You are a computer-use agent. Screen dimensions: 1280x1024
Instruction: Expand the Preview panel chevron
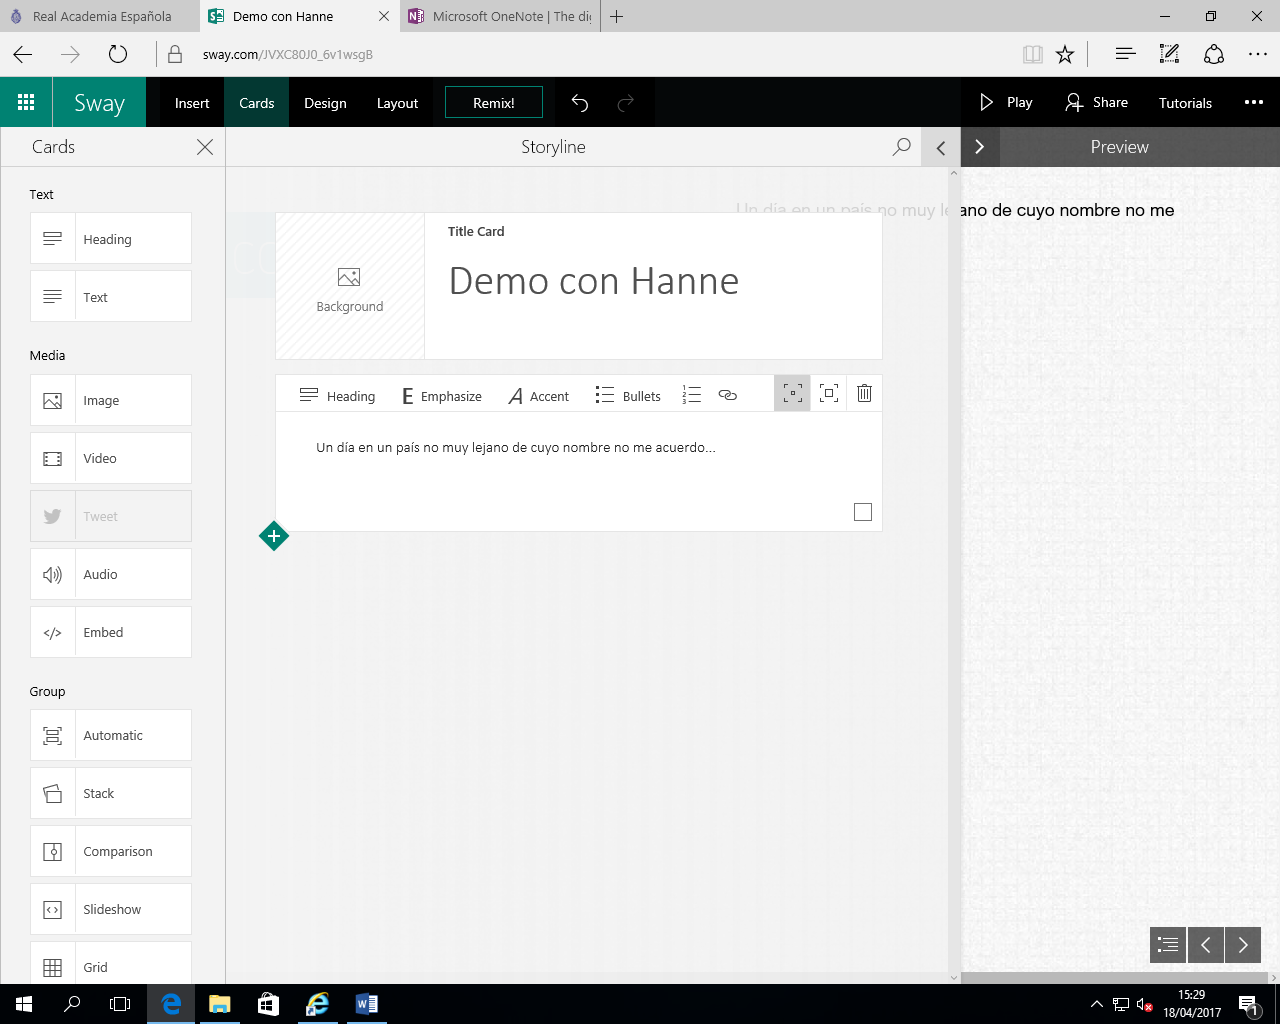point(980,147)
